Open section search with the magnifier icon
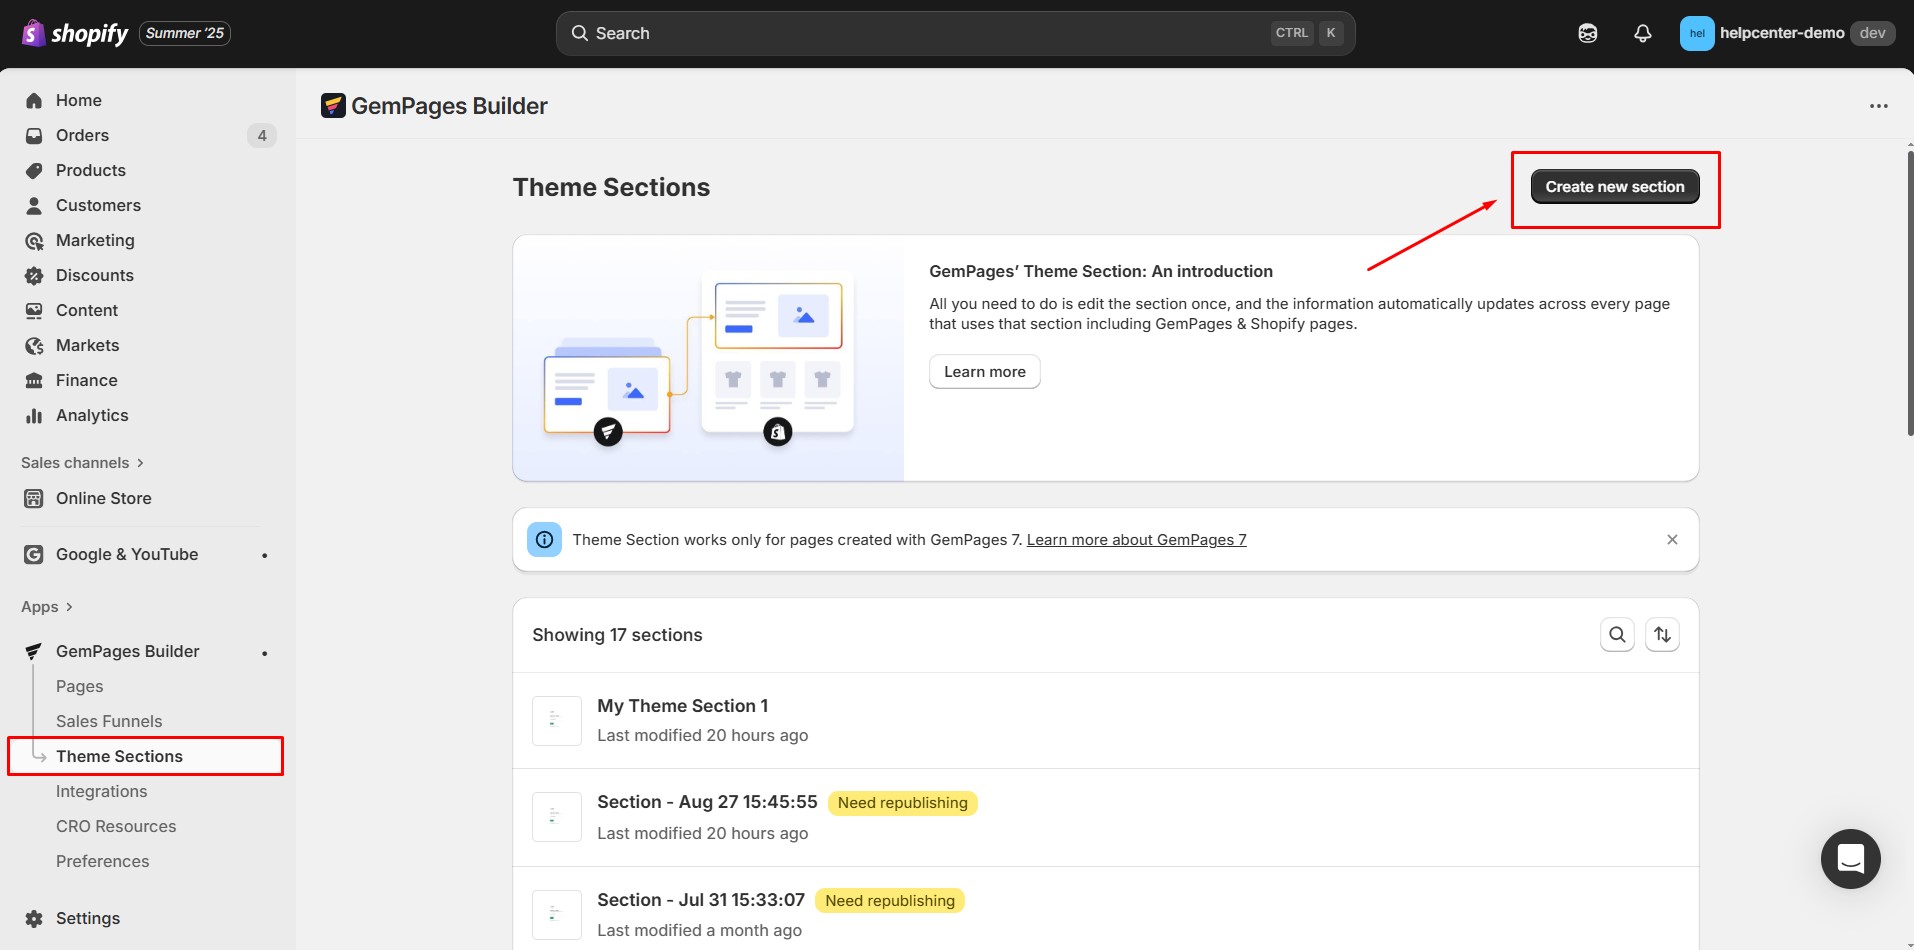 (x=1617, y=634)
